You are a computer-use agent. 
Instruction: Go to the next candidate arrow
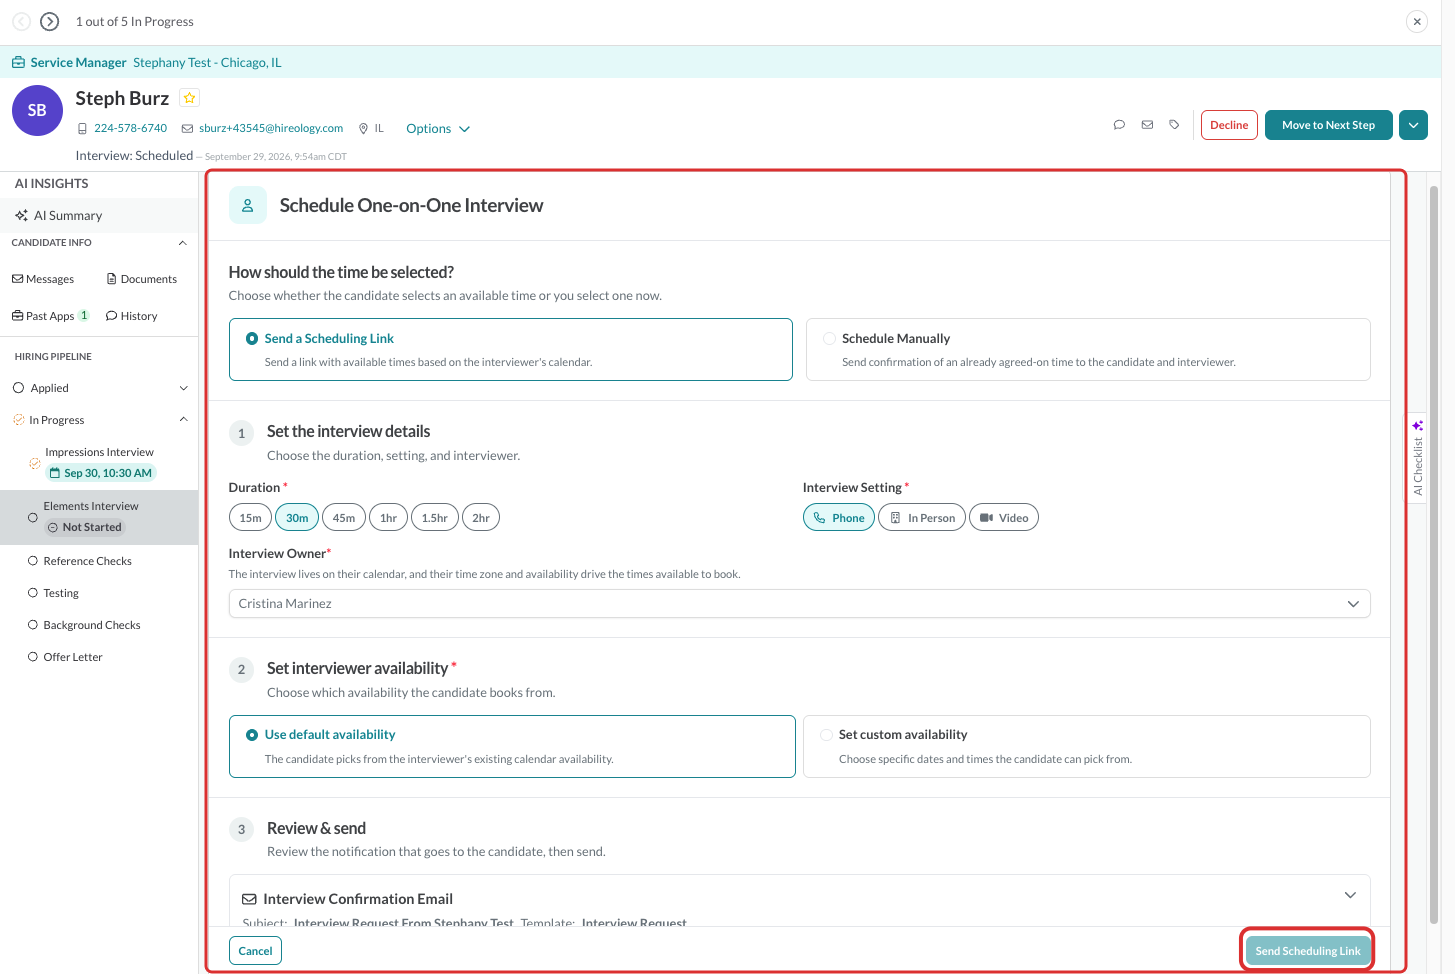49,21
